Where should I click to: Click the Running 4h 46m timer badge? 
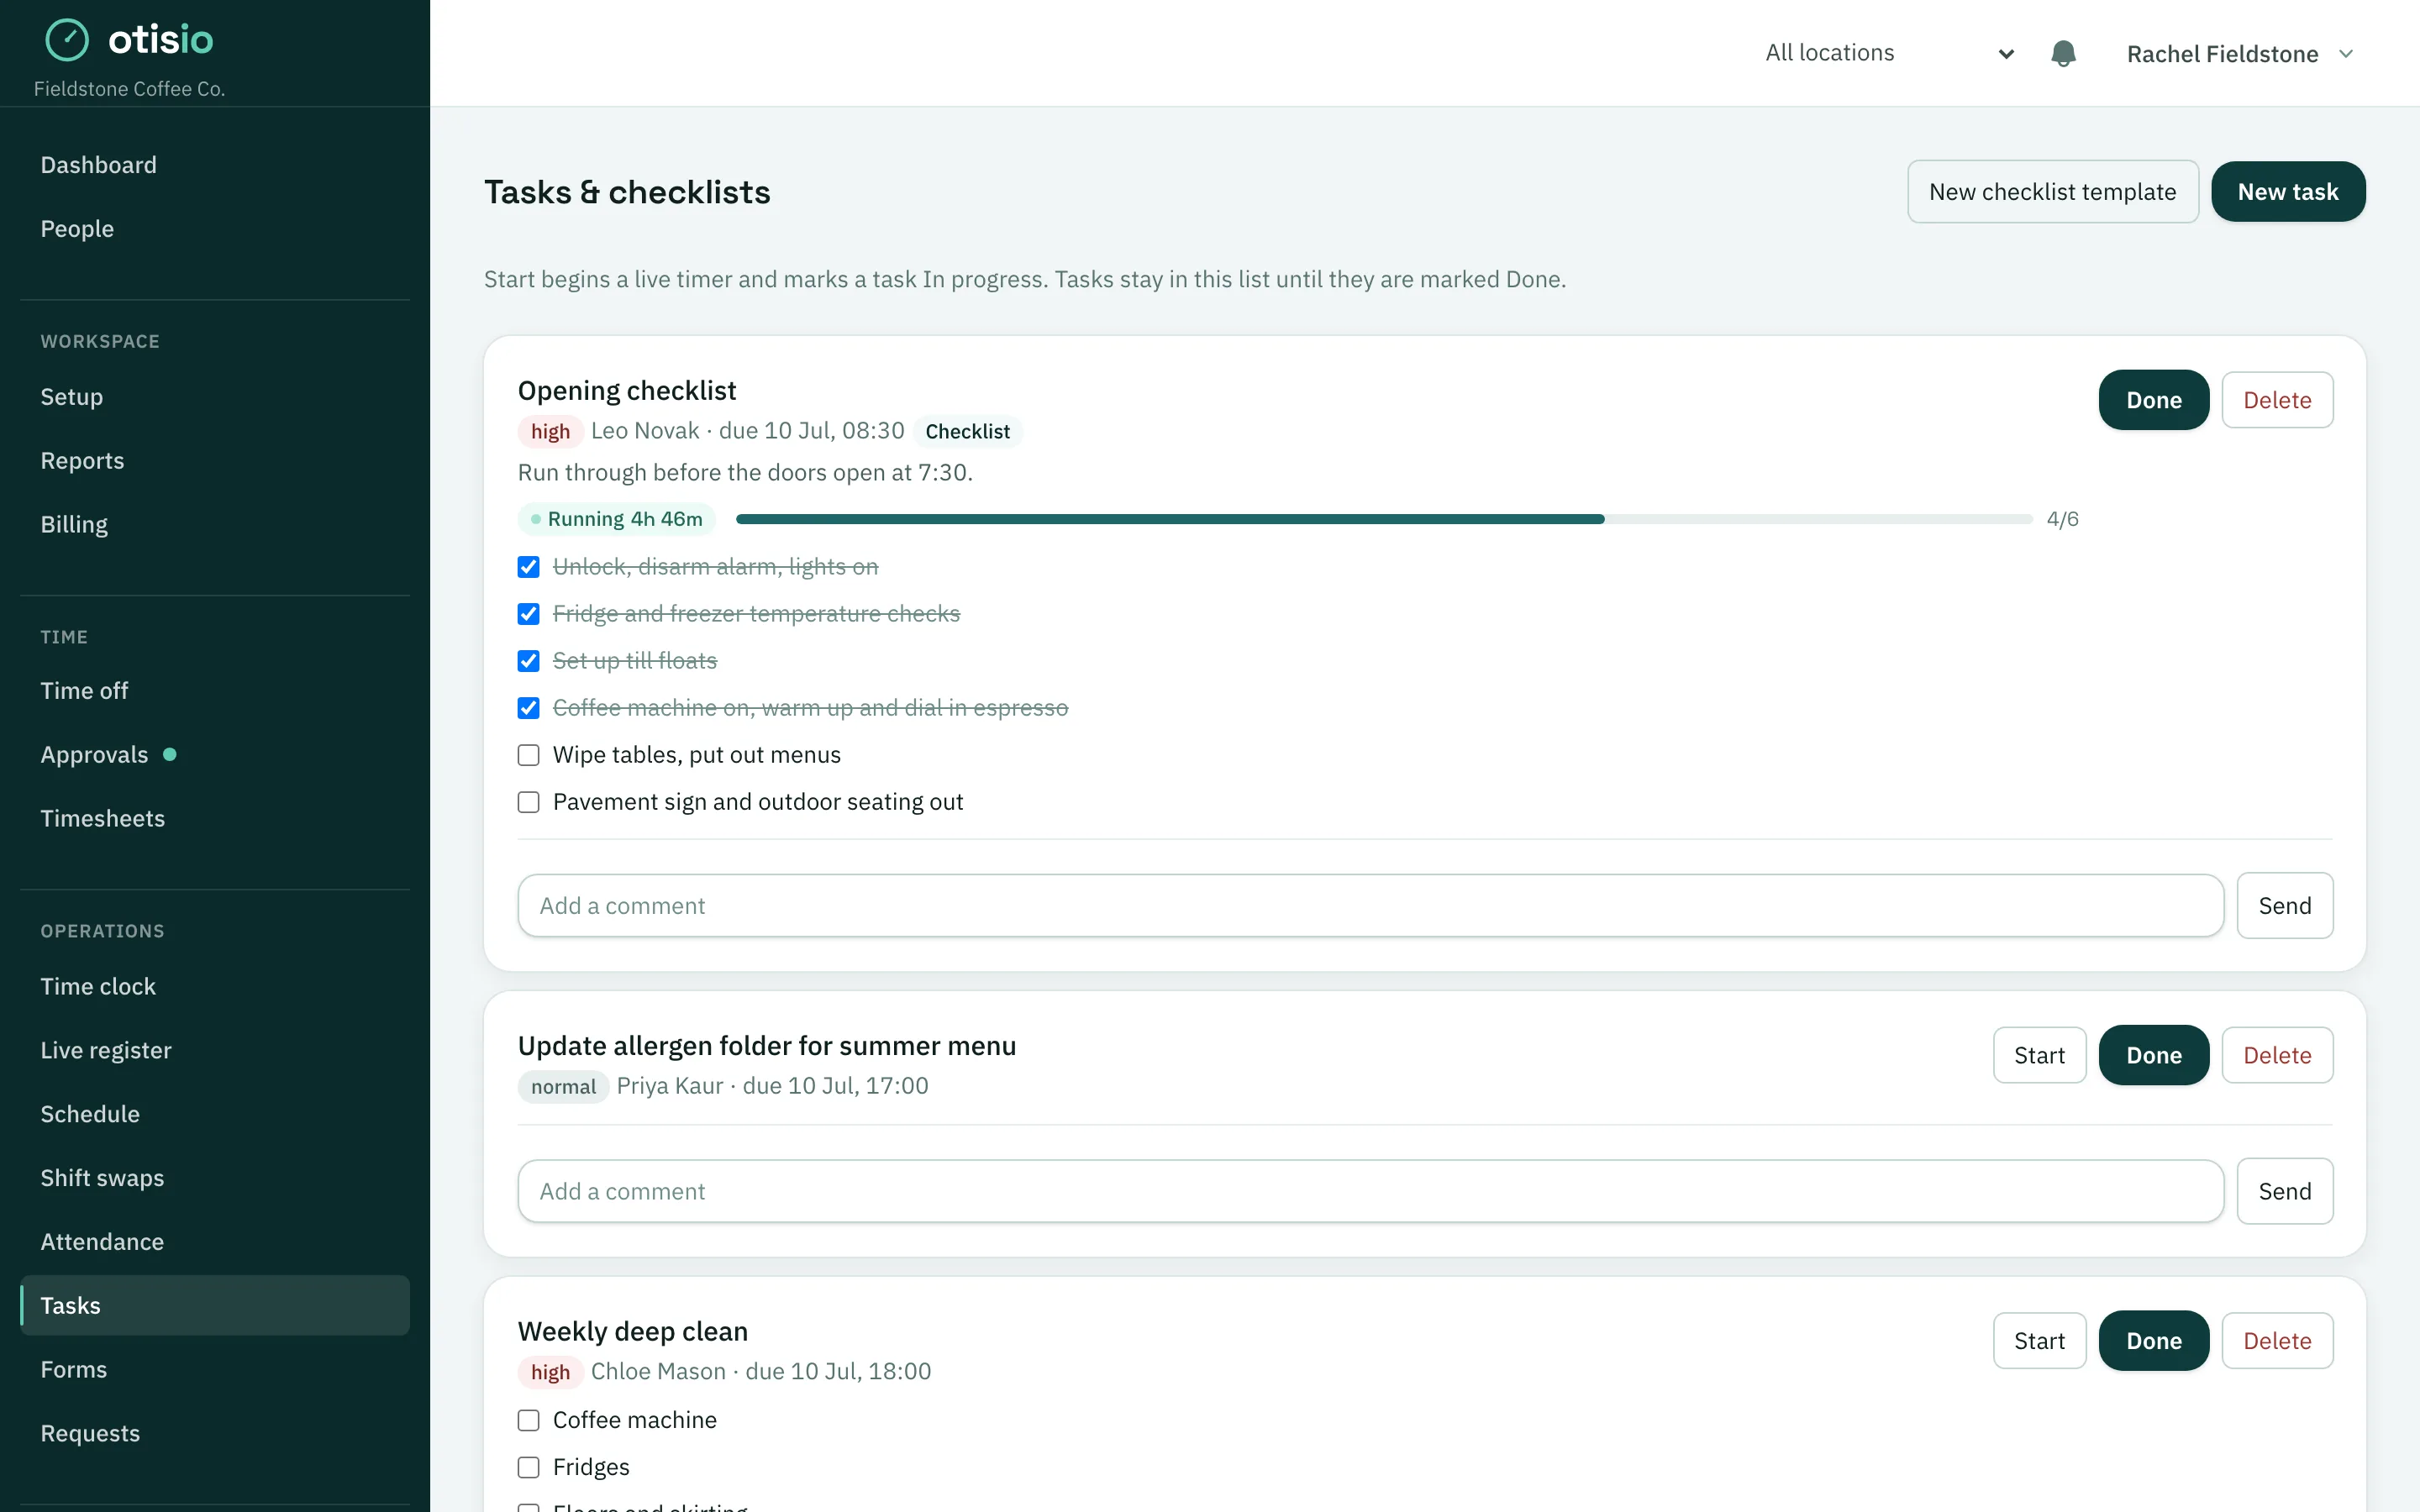(x=617, y=519)
